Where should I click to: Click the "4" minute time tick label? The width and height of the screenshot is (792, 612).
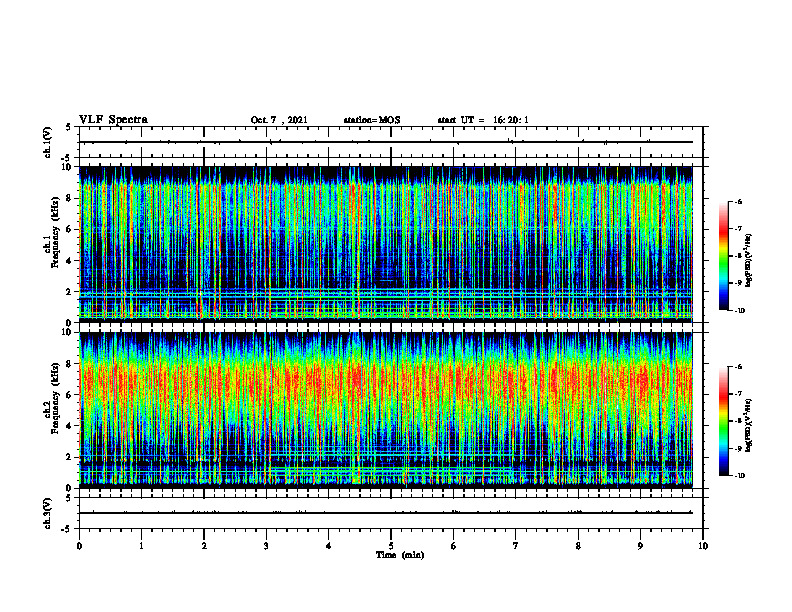tap(329, 546)
